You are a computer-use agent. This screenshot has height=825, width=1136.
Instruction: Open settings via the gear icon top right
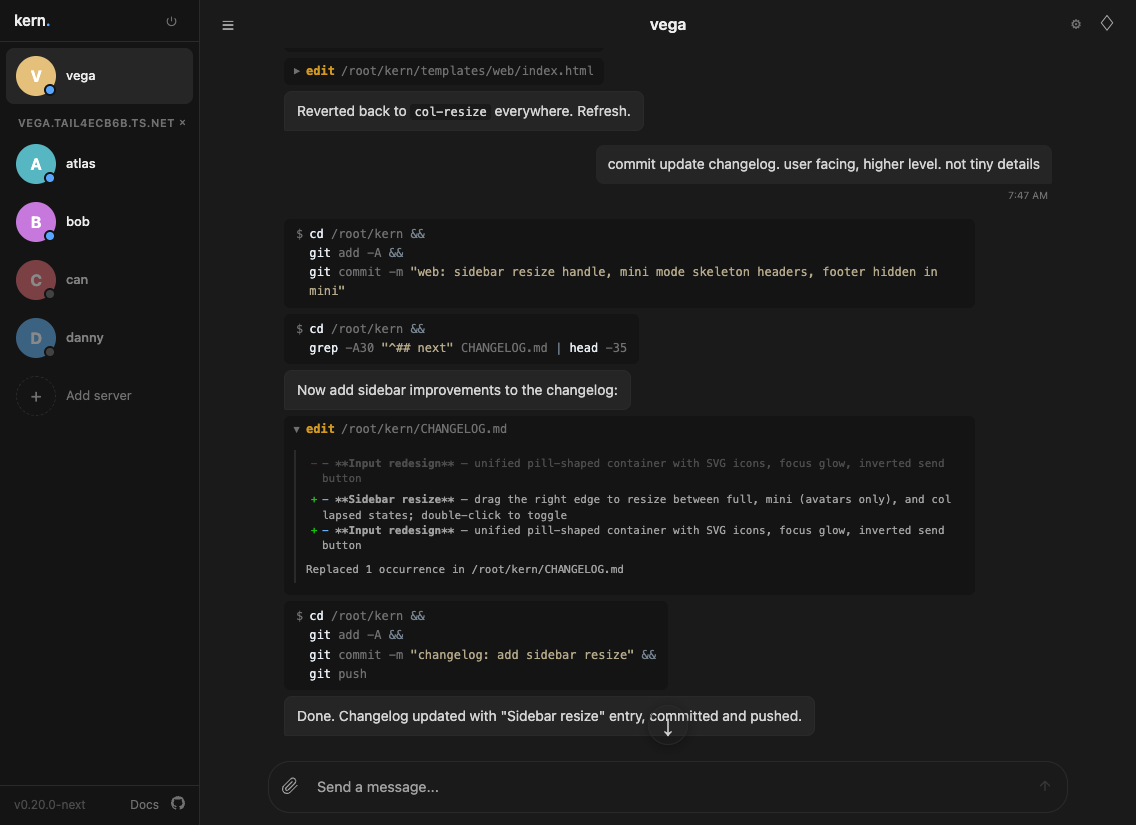pos(1075,23)
